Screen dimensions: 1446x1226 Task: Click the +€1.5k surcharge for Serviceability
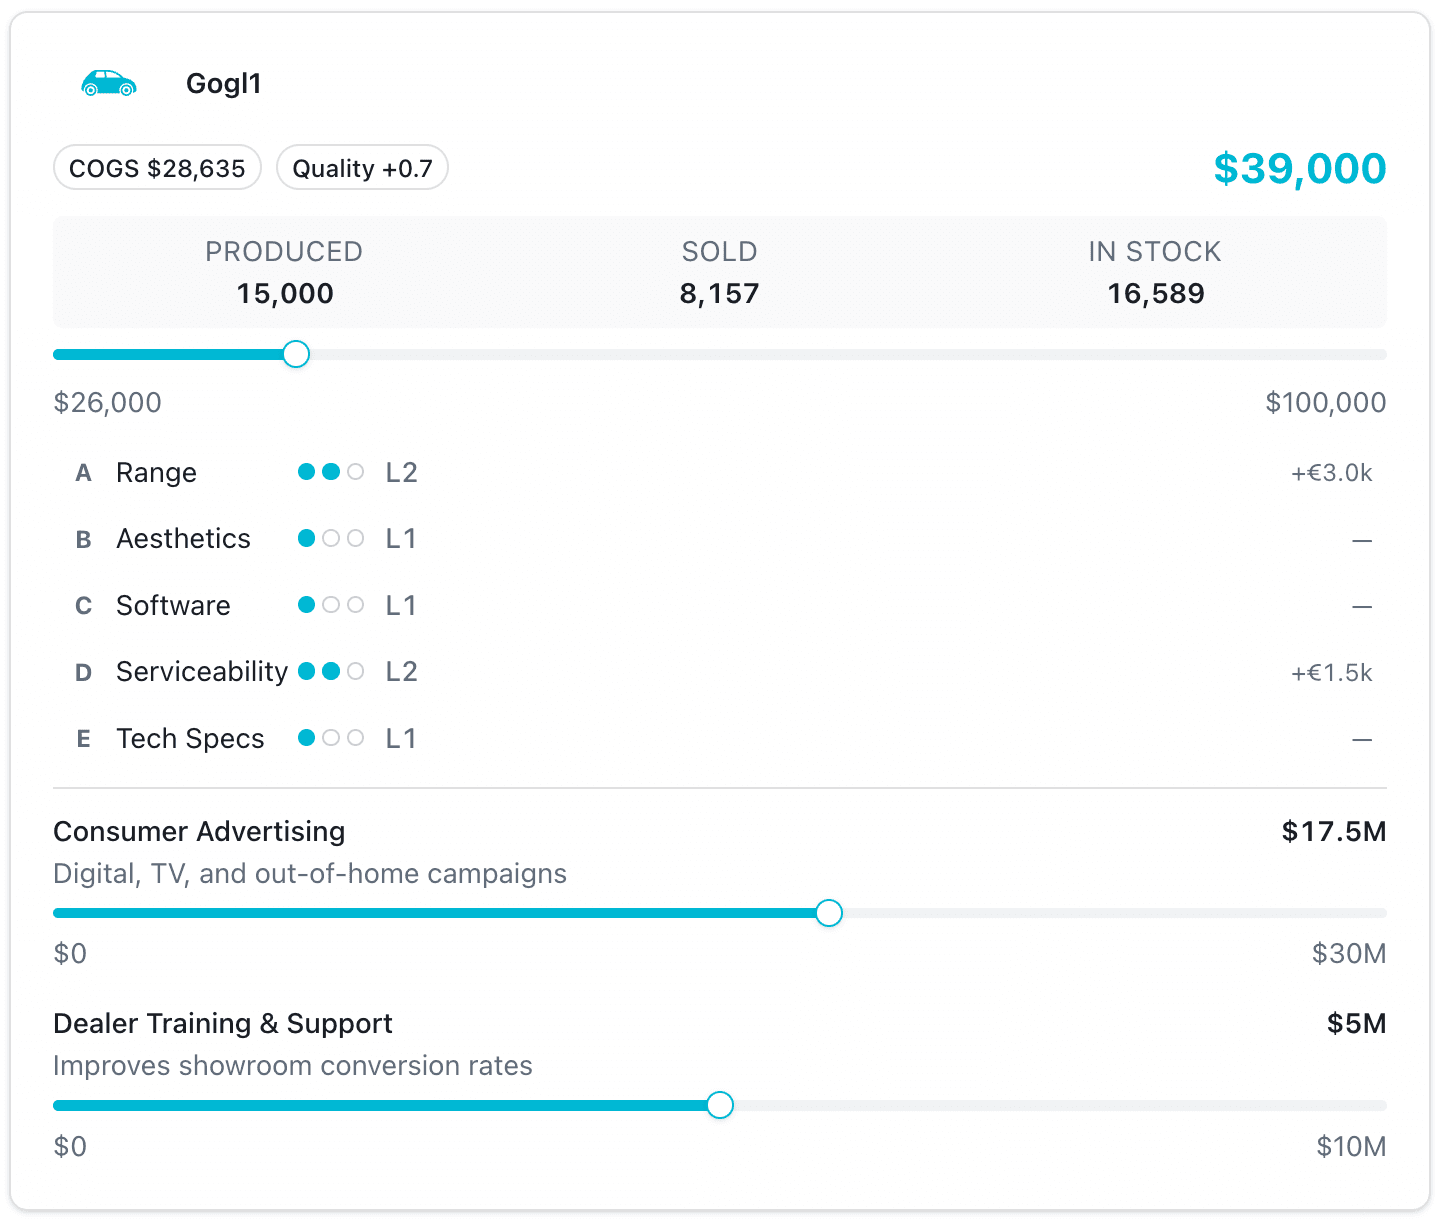coord(1331,671)
